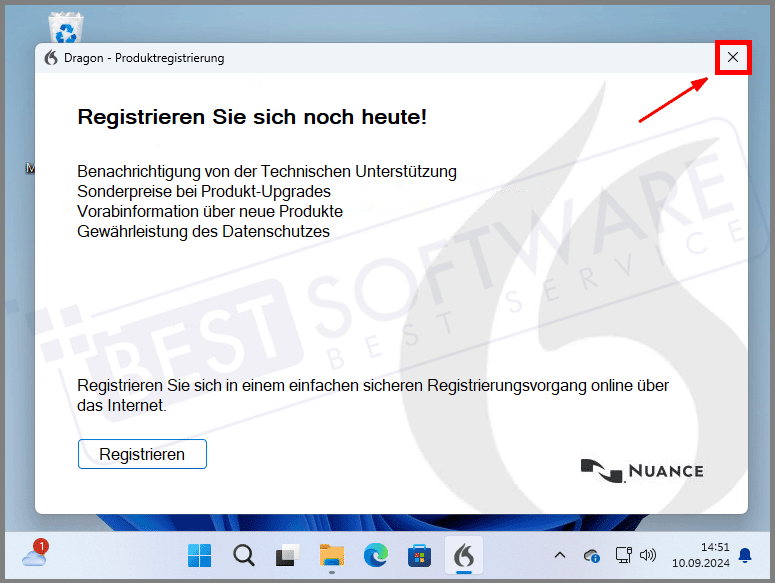Open Microsoft Edge from taskbar
This screenshot has width=775, height=583.
(x=376, y=555)
